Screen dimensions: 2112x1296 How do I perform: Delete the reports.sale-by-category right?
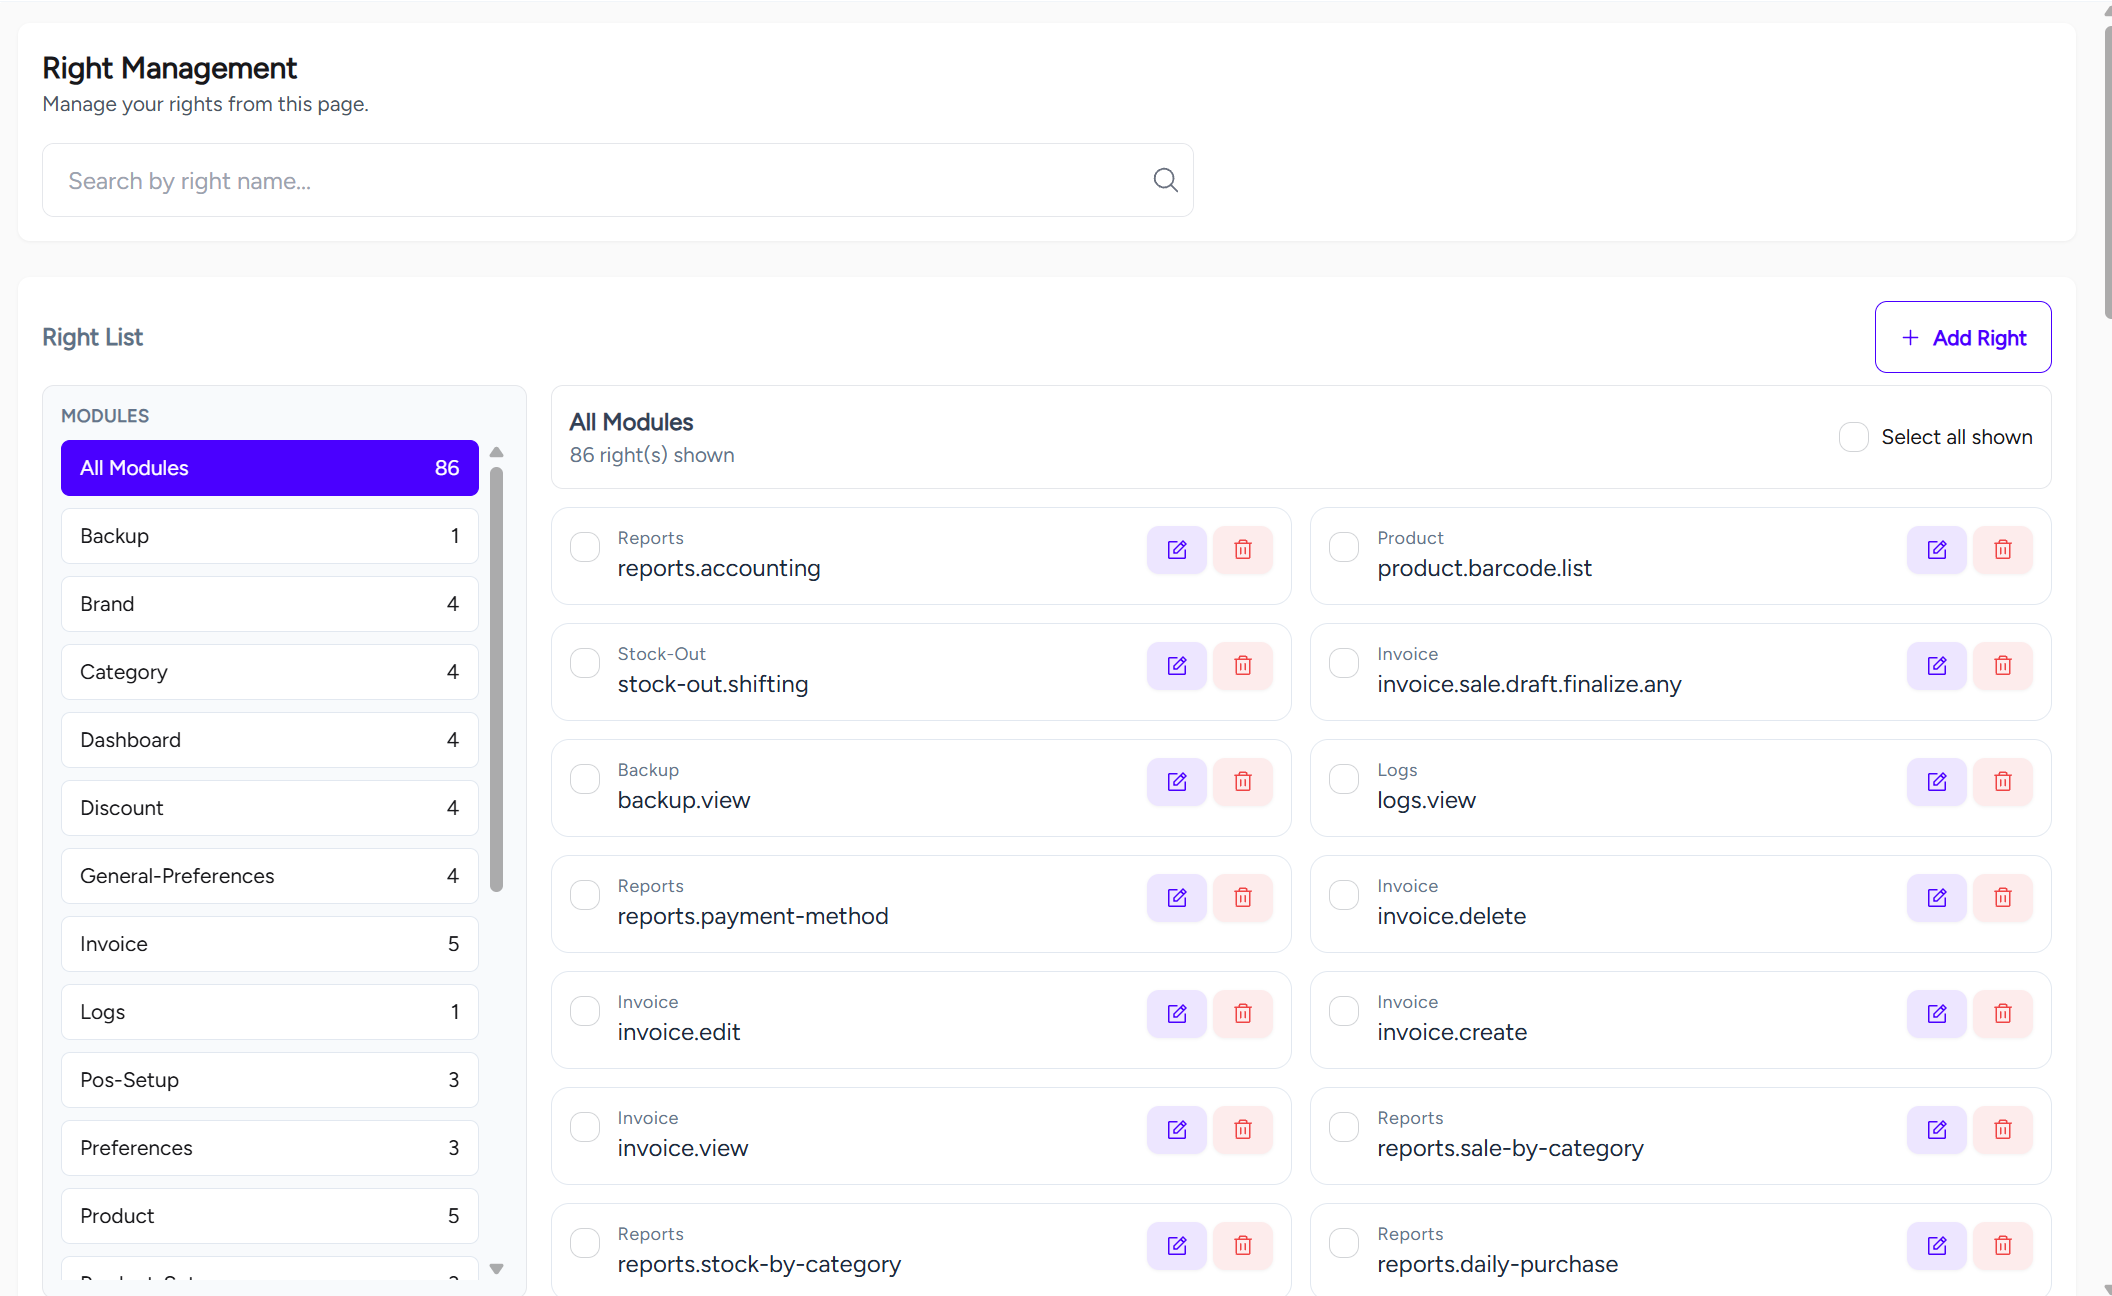click(x=2003, y=1130)
